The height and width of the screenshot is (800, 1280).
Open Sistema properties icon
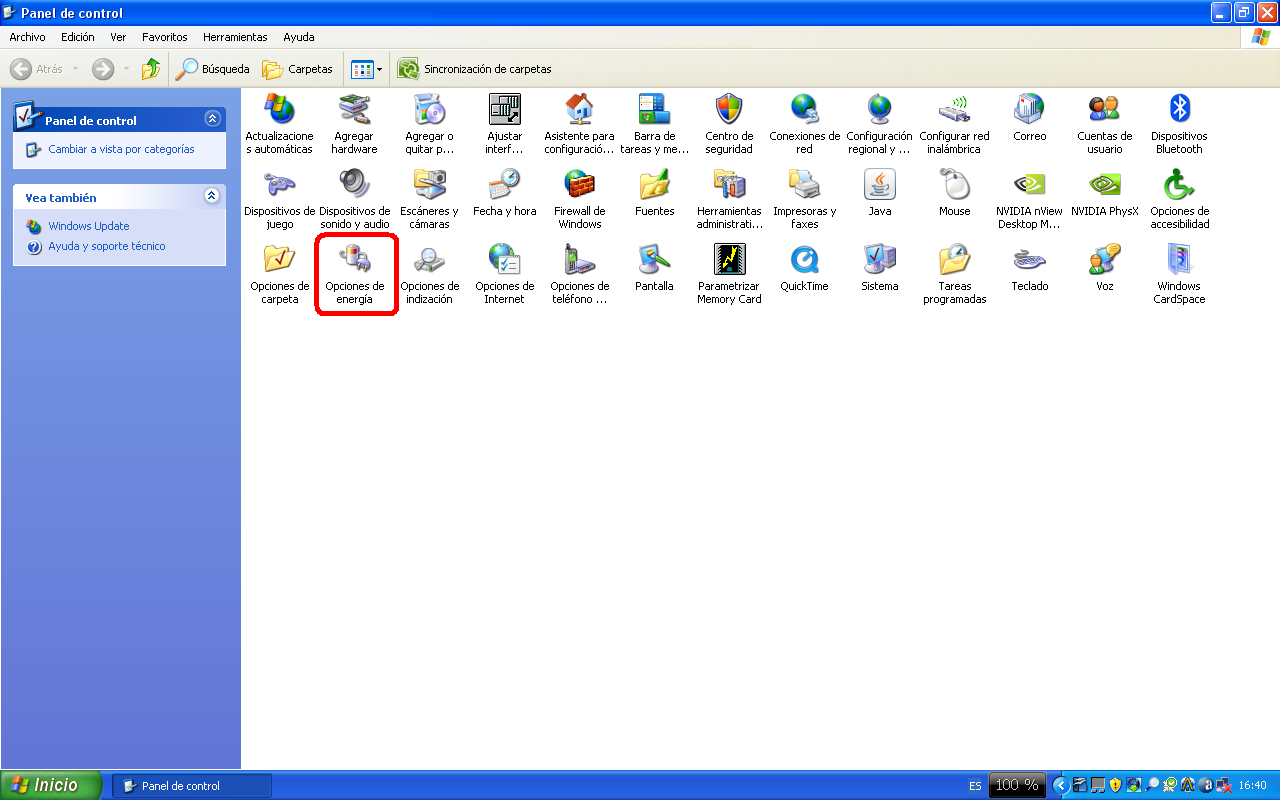[x=880, y=268]
